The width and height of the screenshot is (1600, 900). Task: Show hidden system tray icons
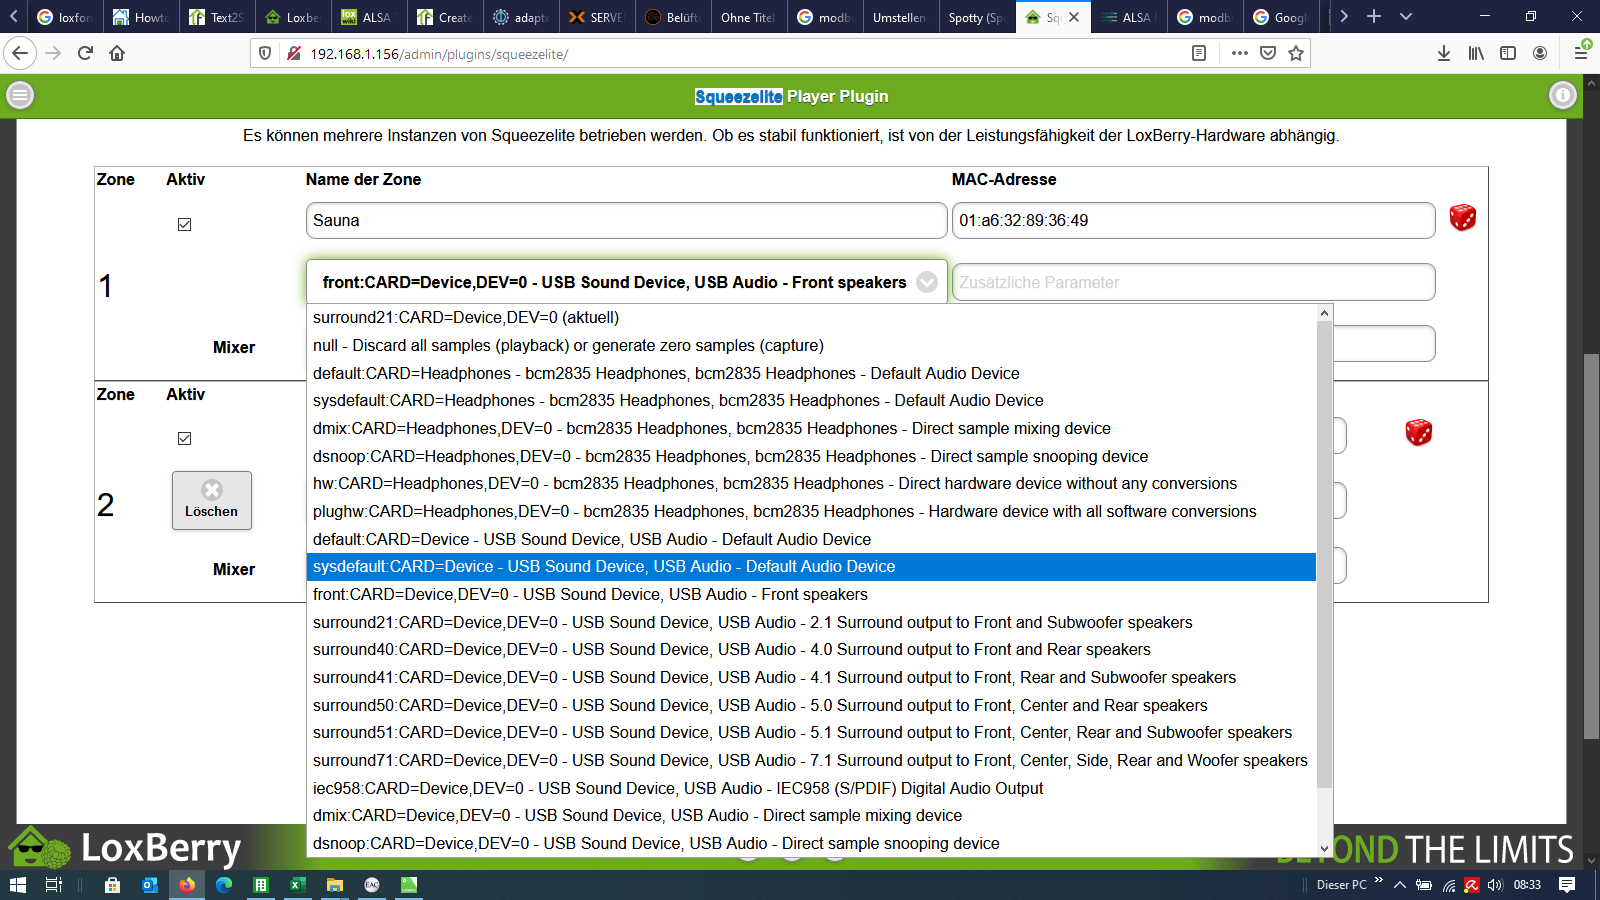(x=1400, y=885)
